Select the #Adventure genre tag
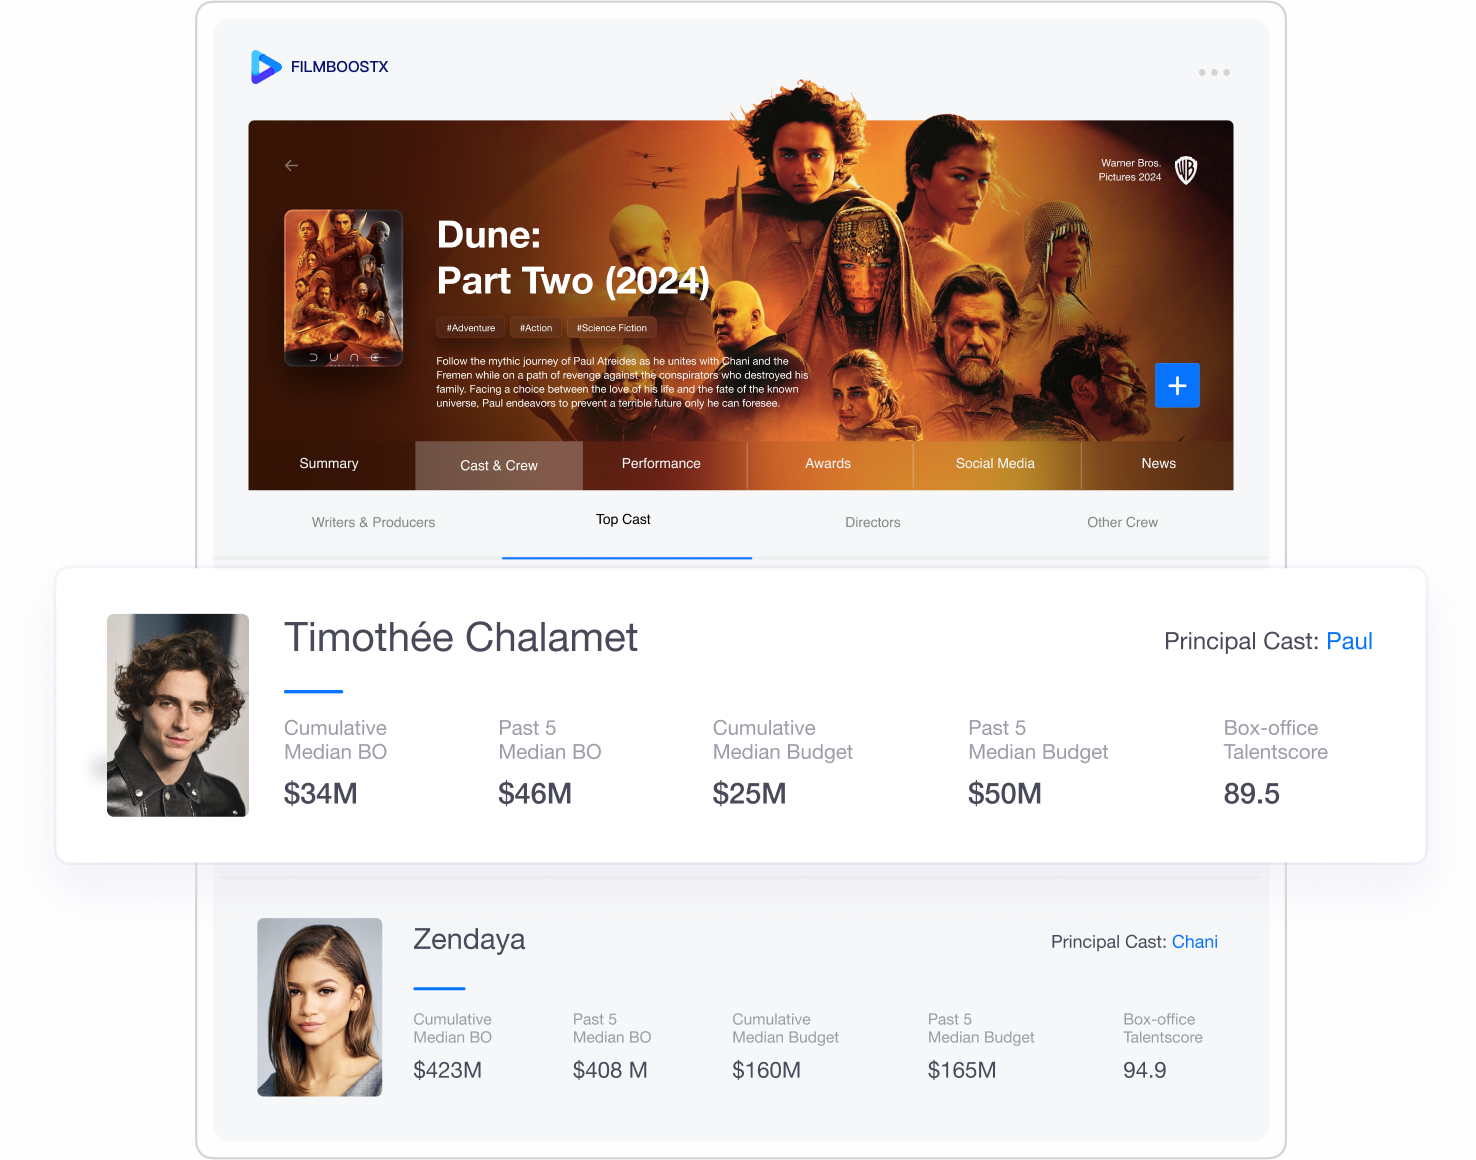This screenshot has width=1476, height=1160. 471,328
